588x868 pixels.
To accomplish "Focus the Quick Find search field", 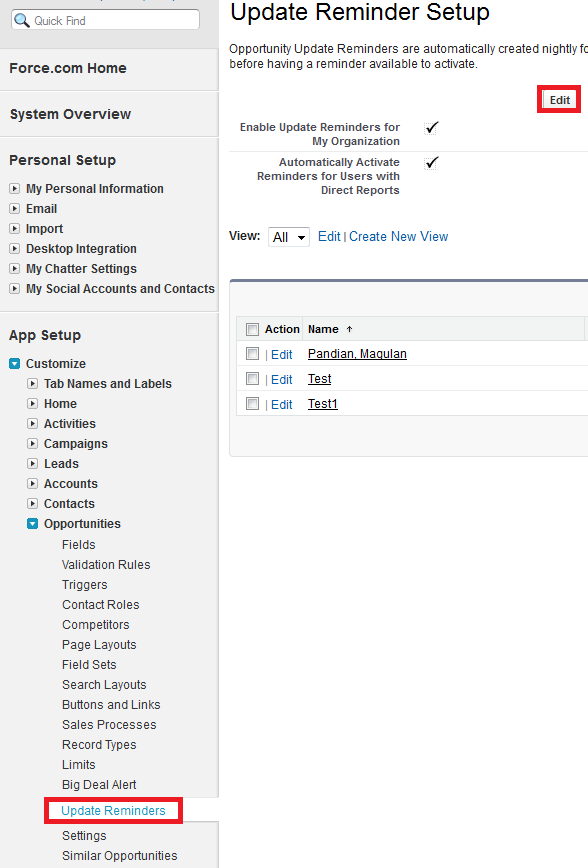I will 105,20.
